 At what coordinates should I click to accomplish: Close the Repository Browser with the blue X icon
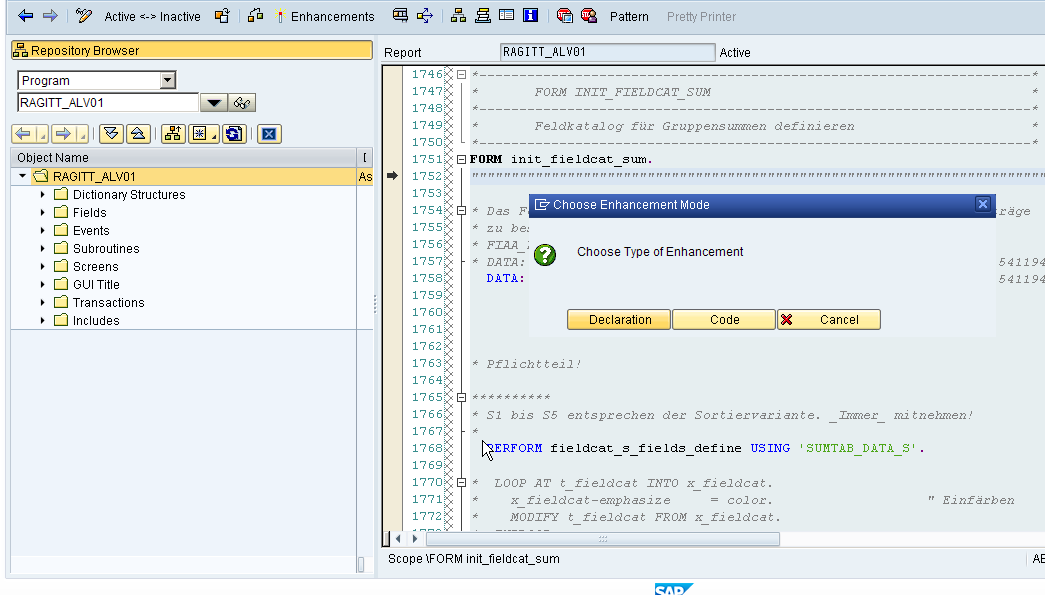point(268,133)
